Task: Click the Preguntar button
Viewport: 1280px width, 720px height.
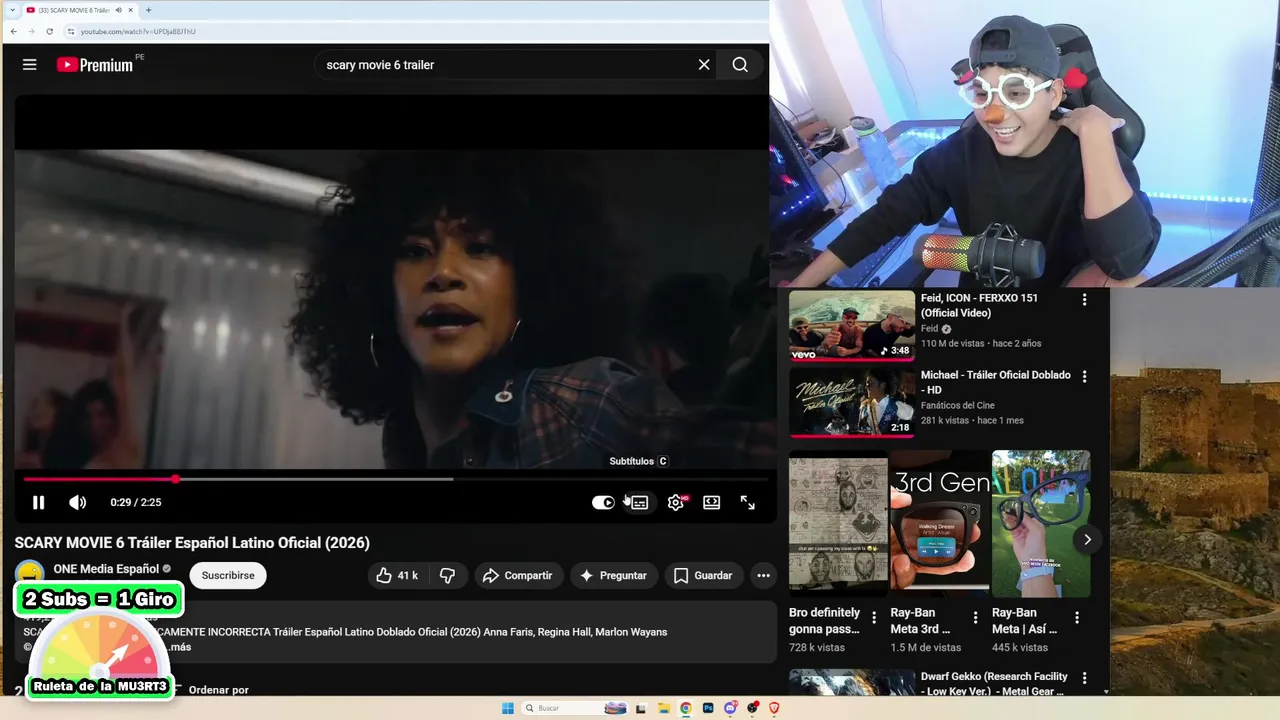Action: pos(614,575)
